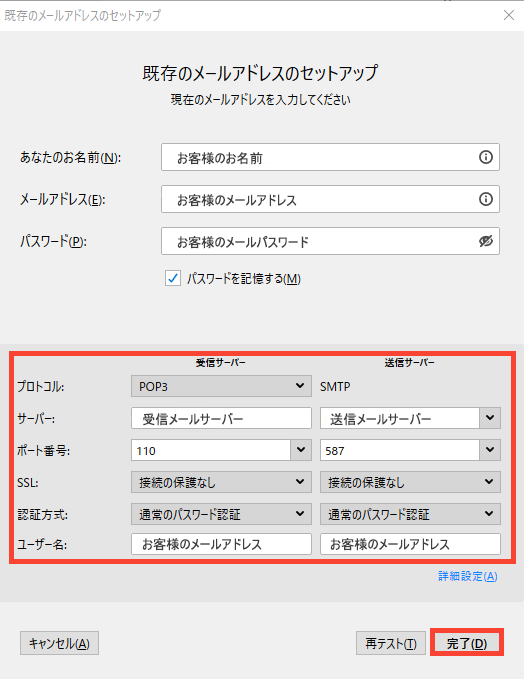Open the 詳細設定 link
This screenshot has height=679, width=524.
pyautogui.click(x=468, y=576)
